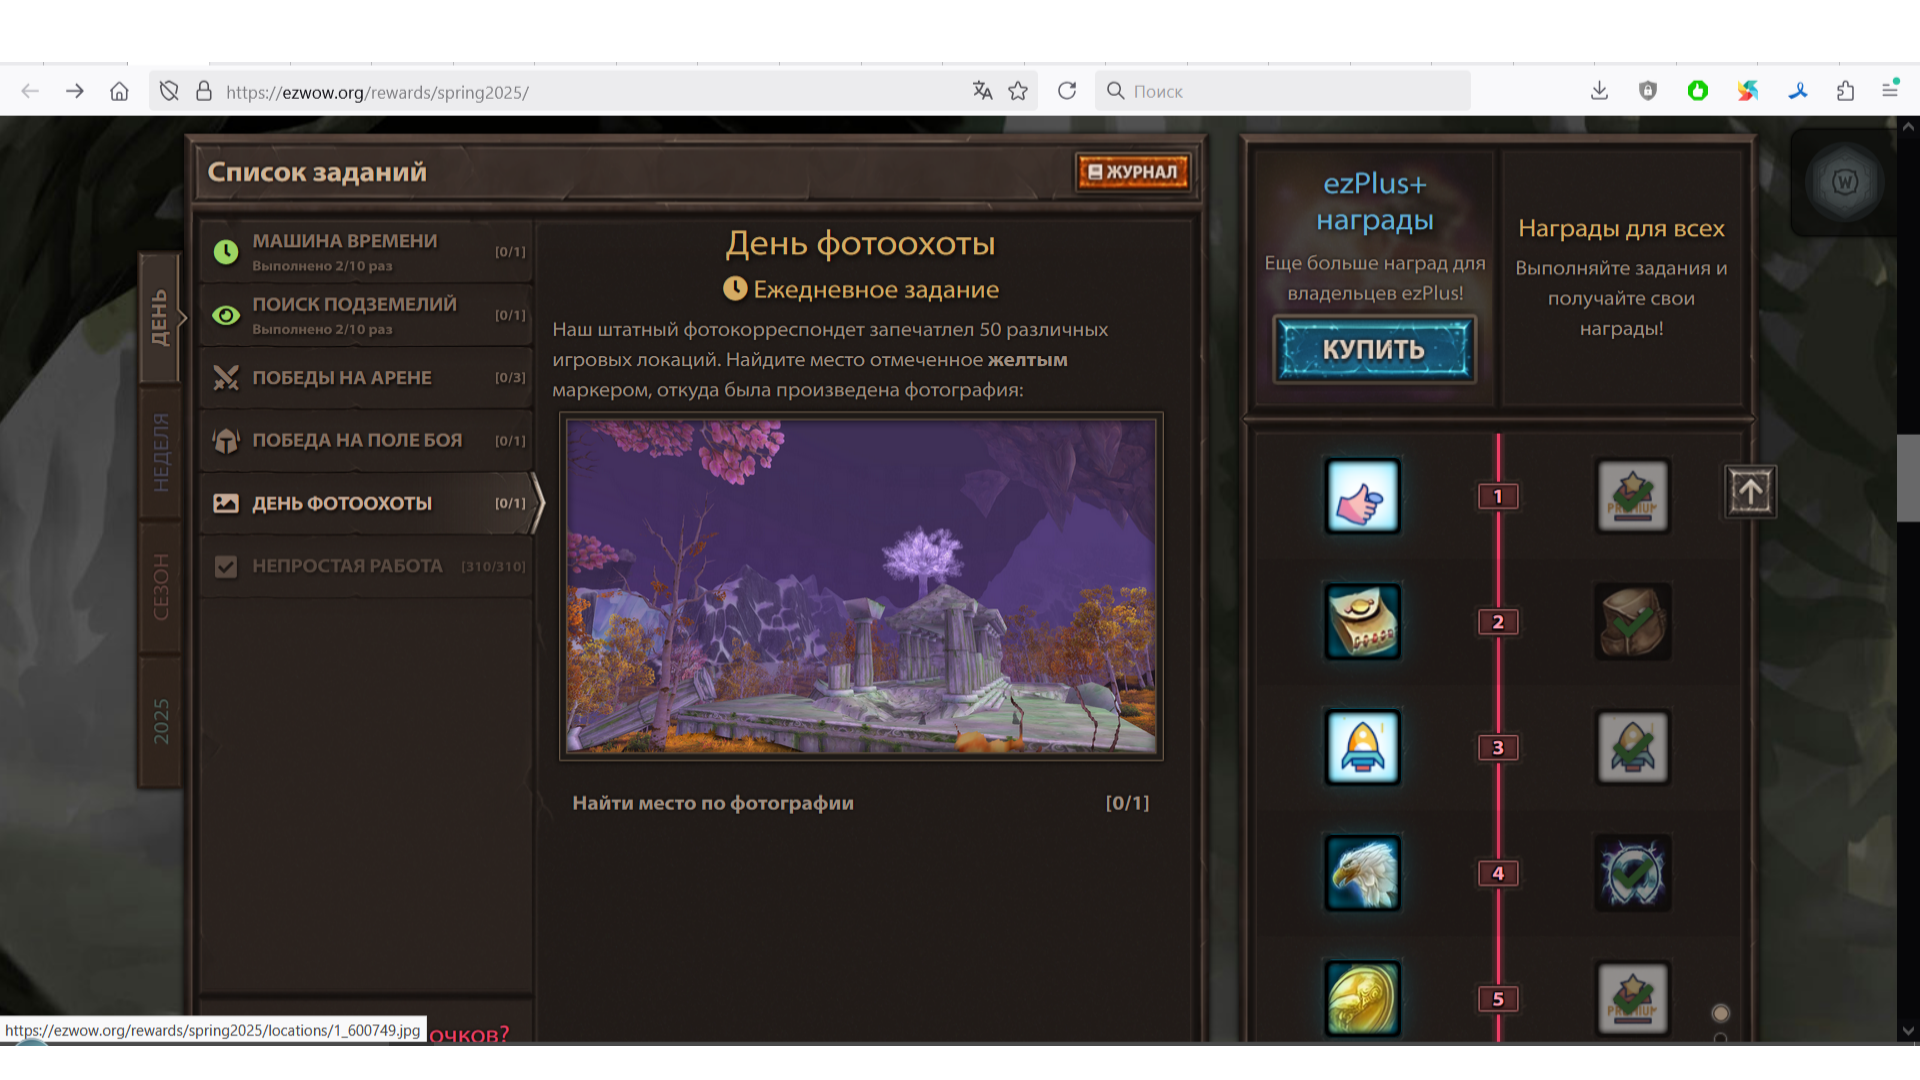Open the tracking protection shield icon
The image size is (1920, 1080).
pos(169,91)
